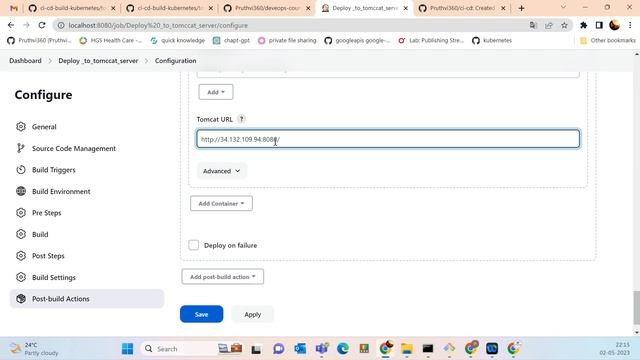Open the weather widget on the taskbar
Viewport: 640px width, 360px height.
click(35, 349)
